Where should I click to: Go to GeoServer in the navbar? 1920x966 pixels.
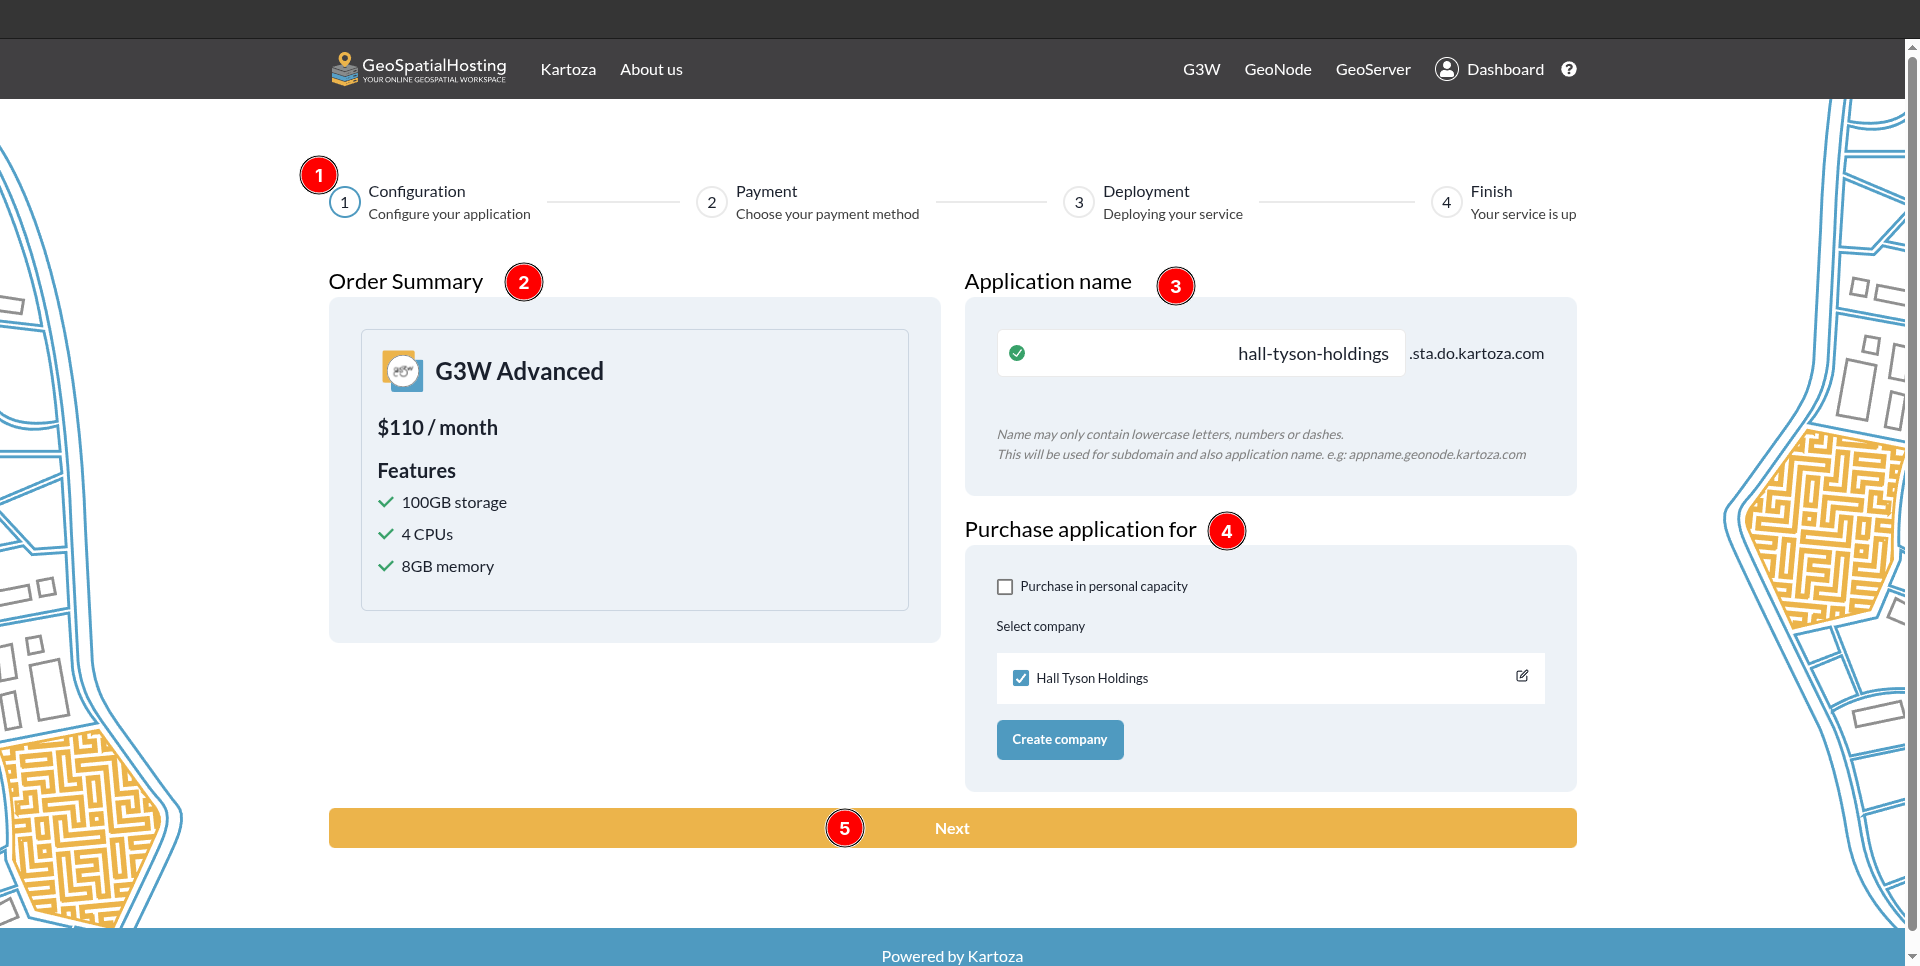click(x=1373, y=69)
